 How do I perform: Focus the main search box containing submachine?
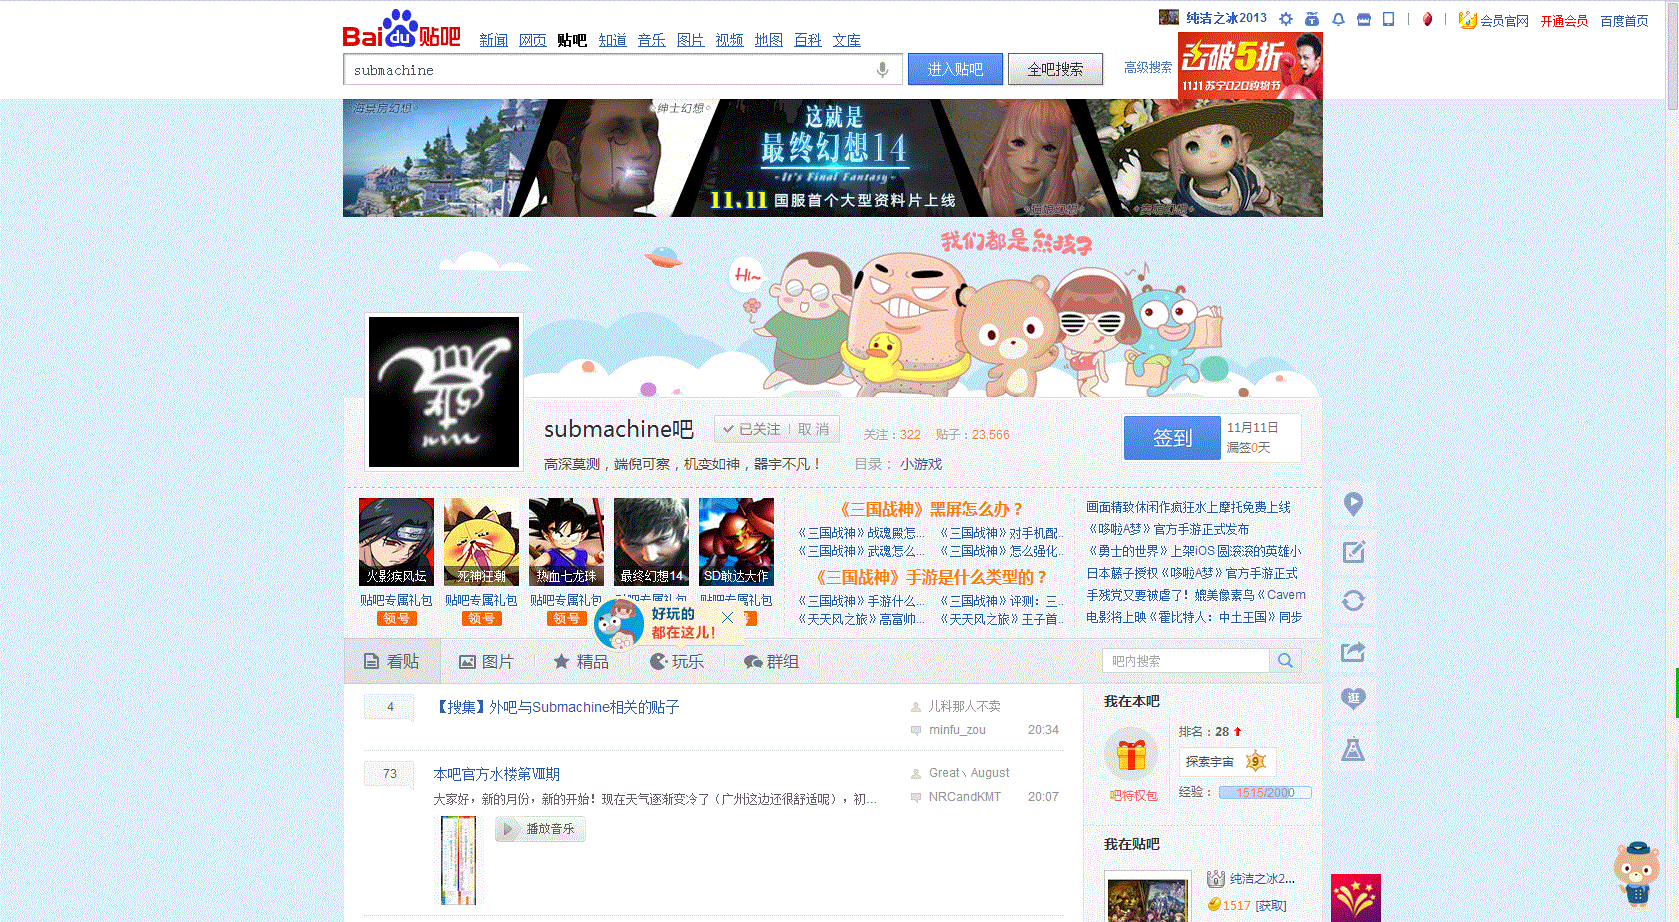[622, 70]
